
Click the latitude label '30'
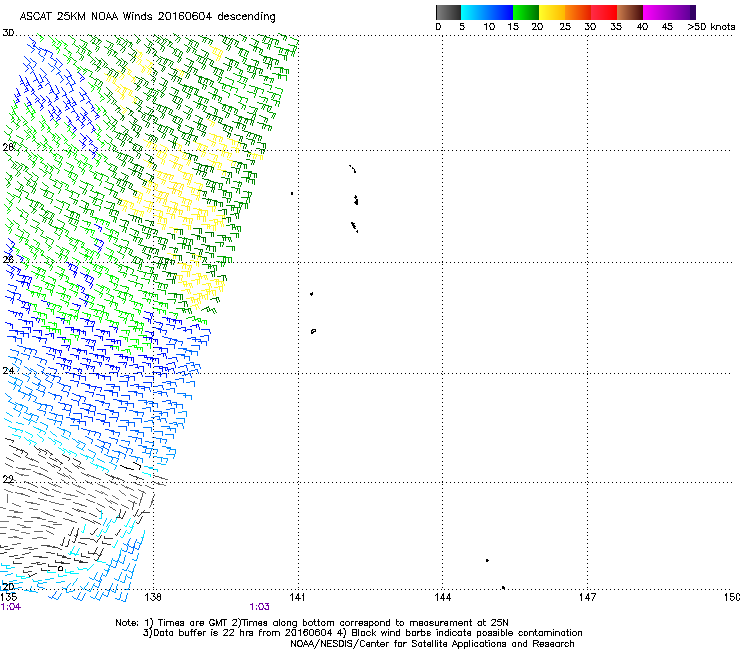8,33
